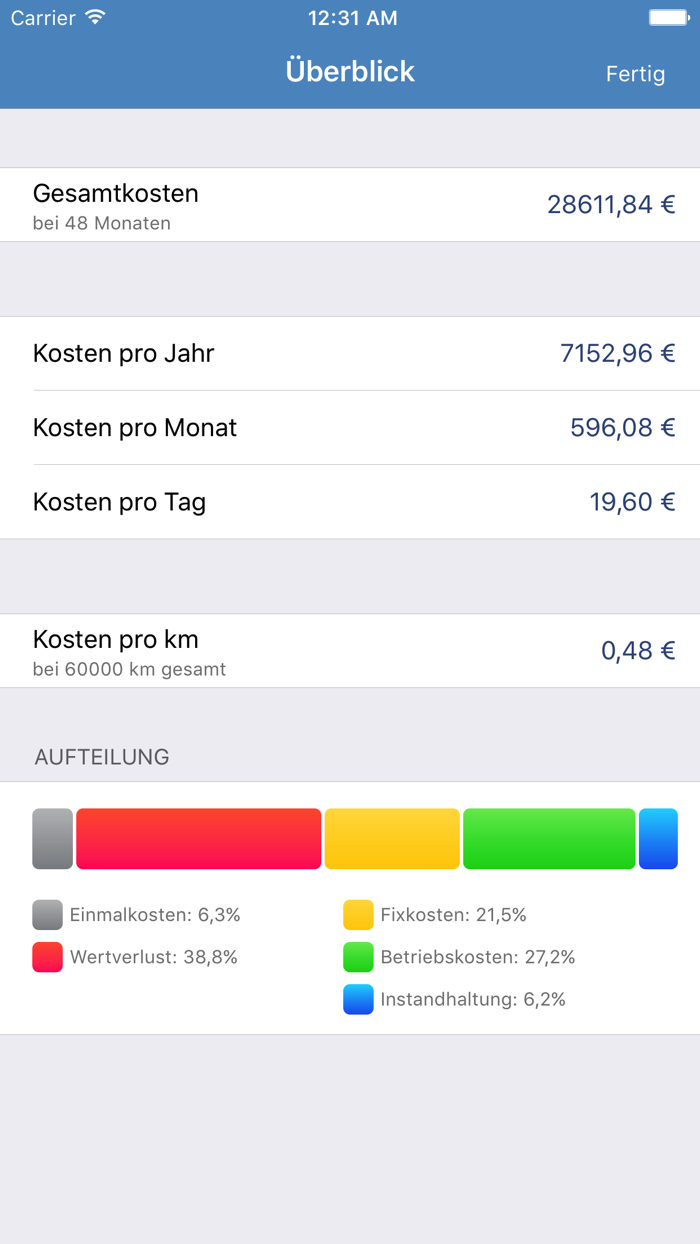The image size is (700, 1244).
Task: Select the yellow Fixkosten bar segment
Action: pos(392,838)
